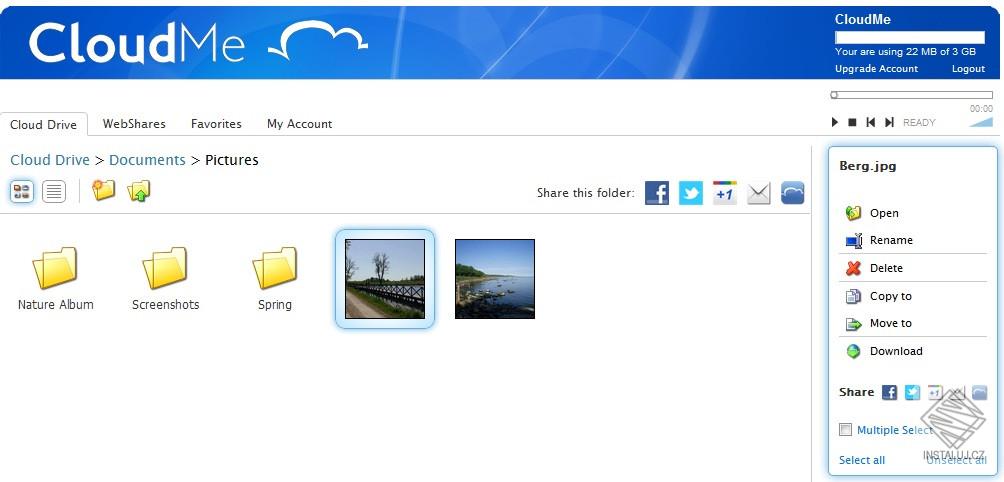Image resolution: width=1004 pixels, height=482 pixels.
Task: Click the CloudMe logo
Action: pyautogui.click(x=198, y=43)
